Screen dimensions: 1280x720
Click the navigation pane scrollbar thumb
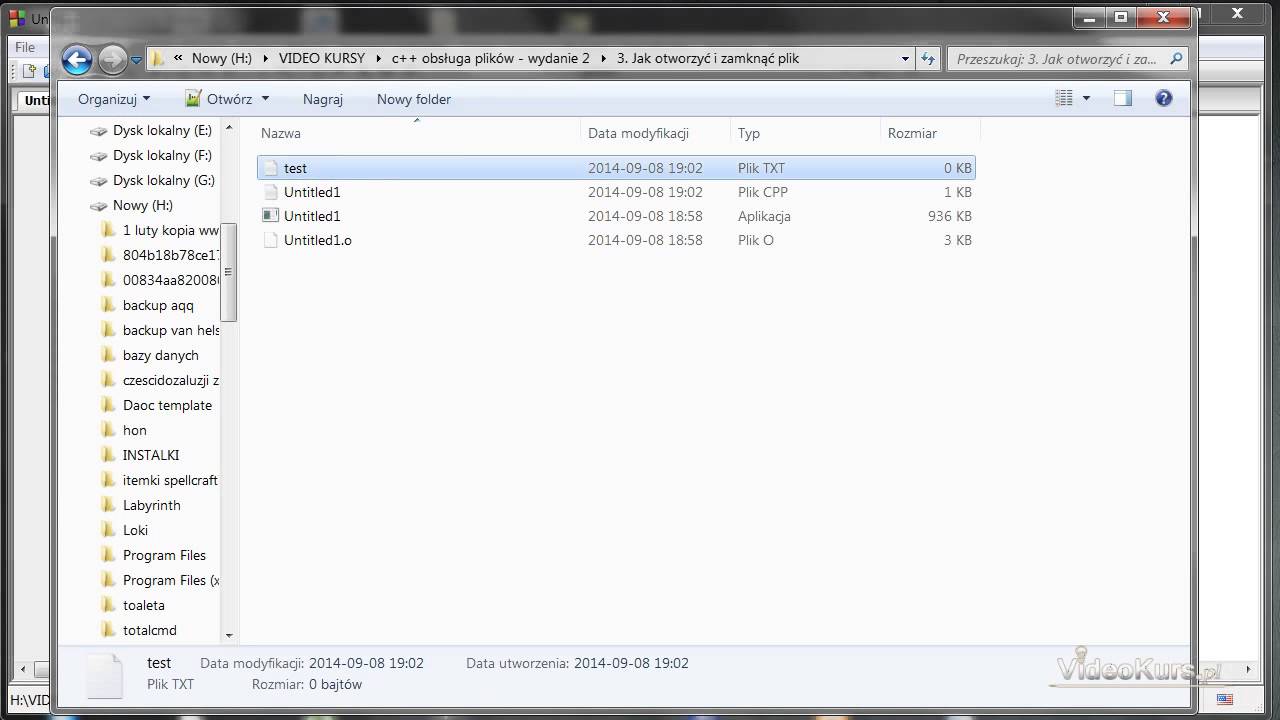[228, 272]
